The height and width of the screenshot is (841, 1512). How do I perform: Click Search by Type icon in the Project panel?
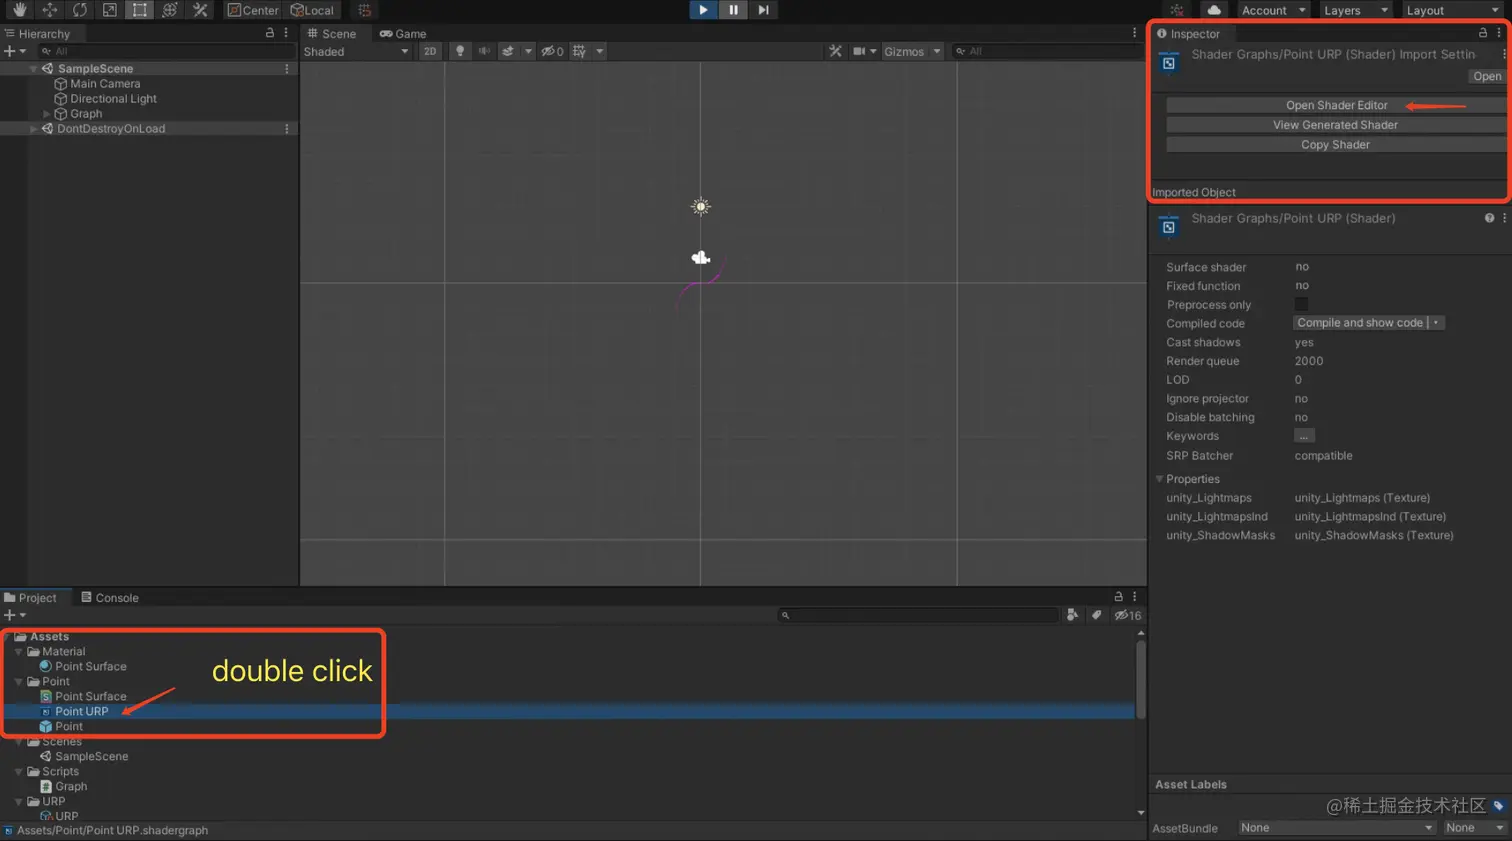pos(1072,615)
